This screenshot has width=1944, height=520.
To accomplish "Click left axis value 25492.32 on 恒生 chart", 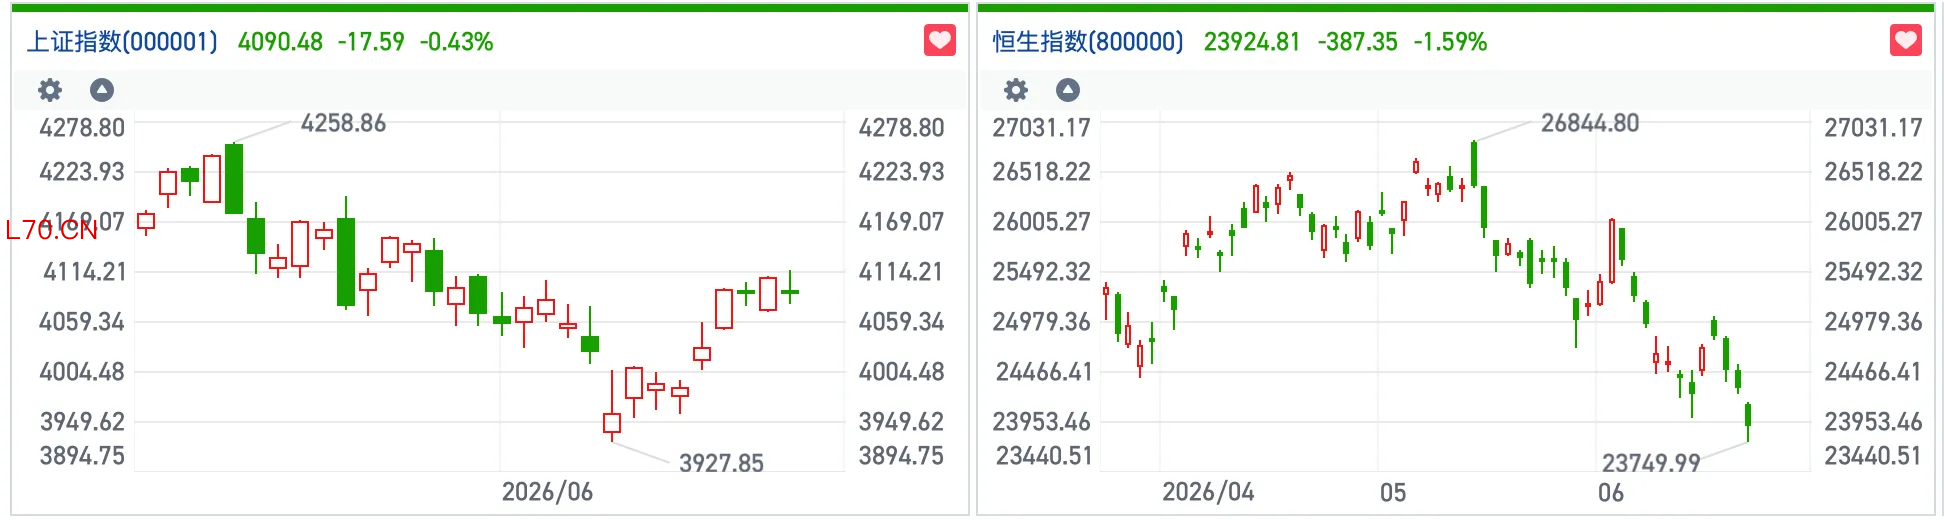I will pos(1041,272).
